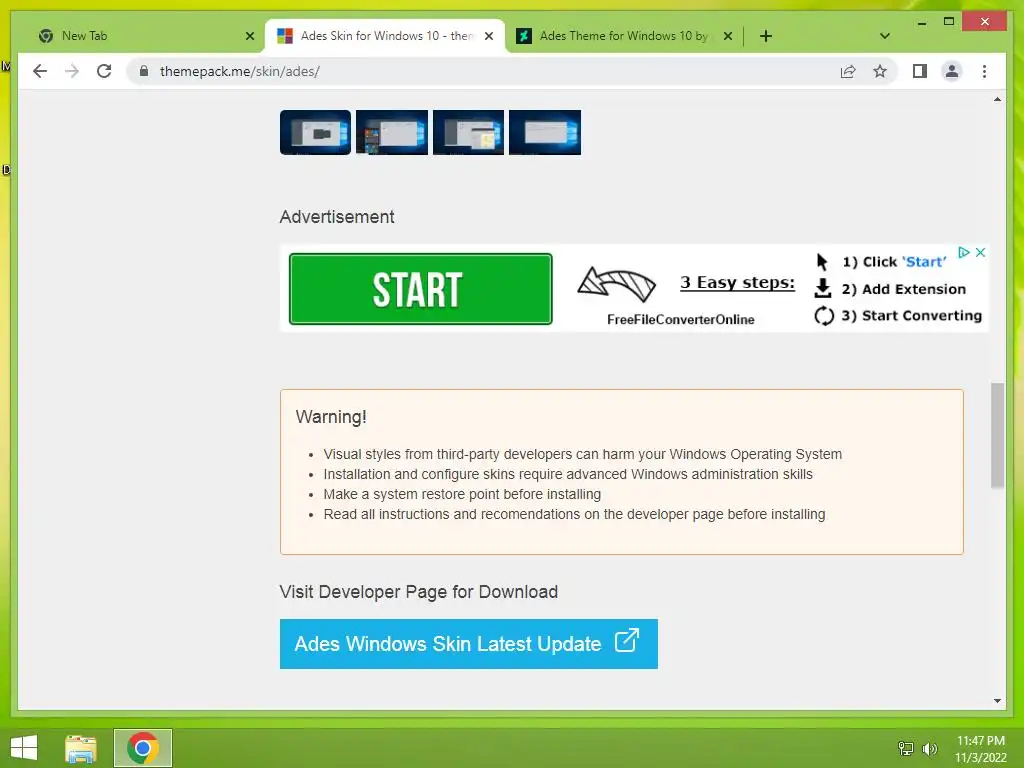
Task: Open the fourth skin preview thumbnail
Action: coord(545,133)
